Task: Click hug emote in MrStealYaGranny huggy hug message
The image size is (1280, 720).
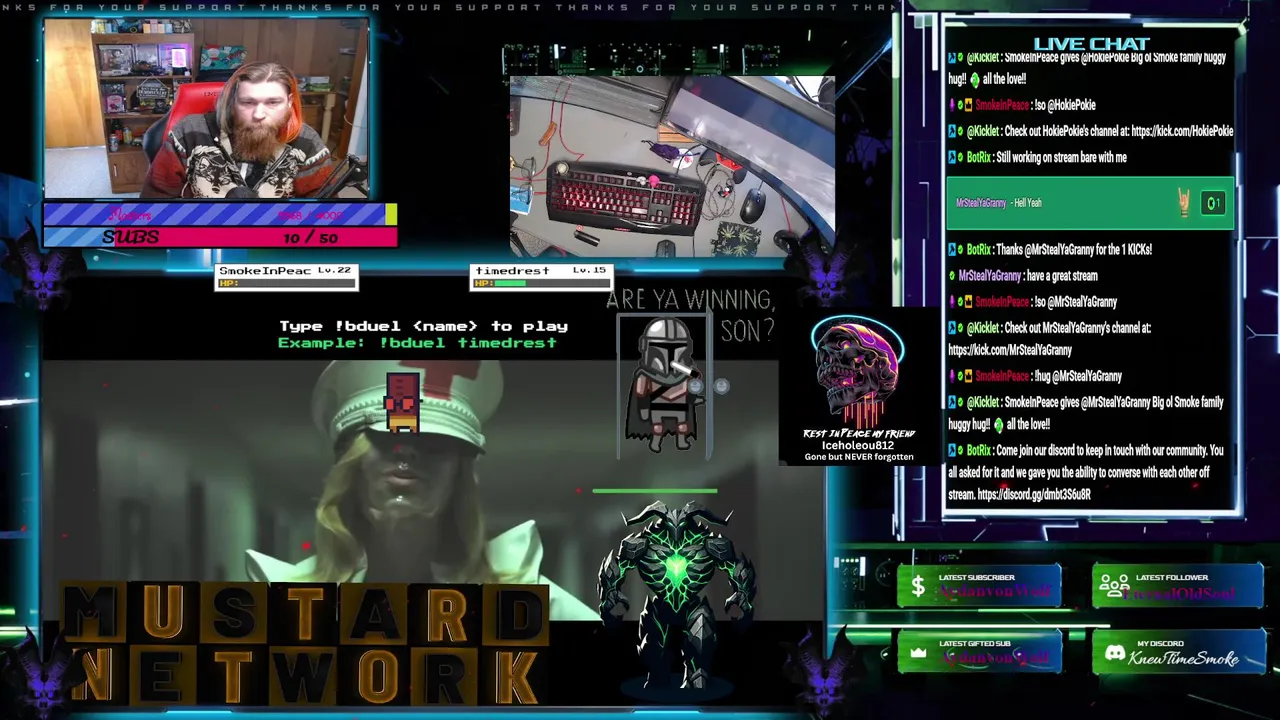Action: tap(997, 425)
